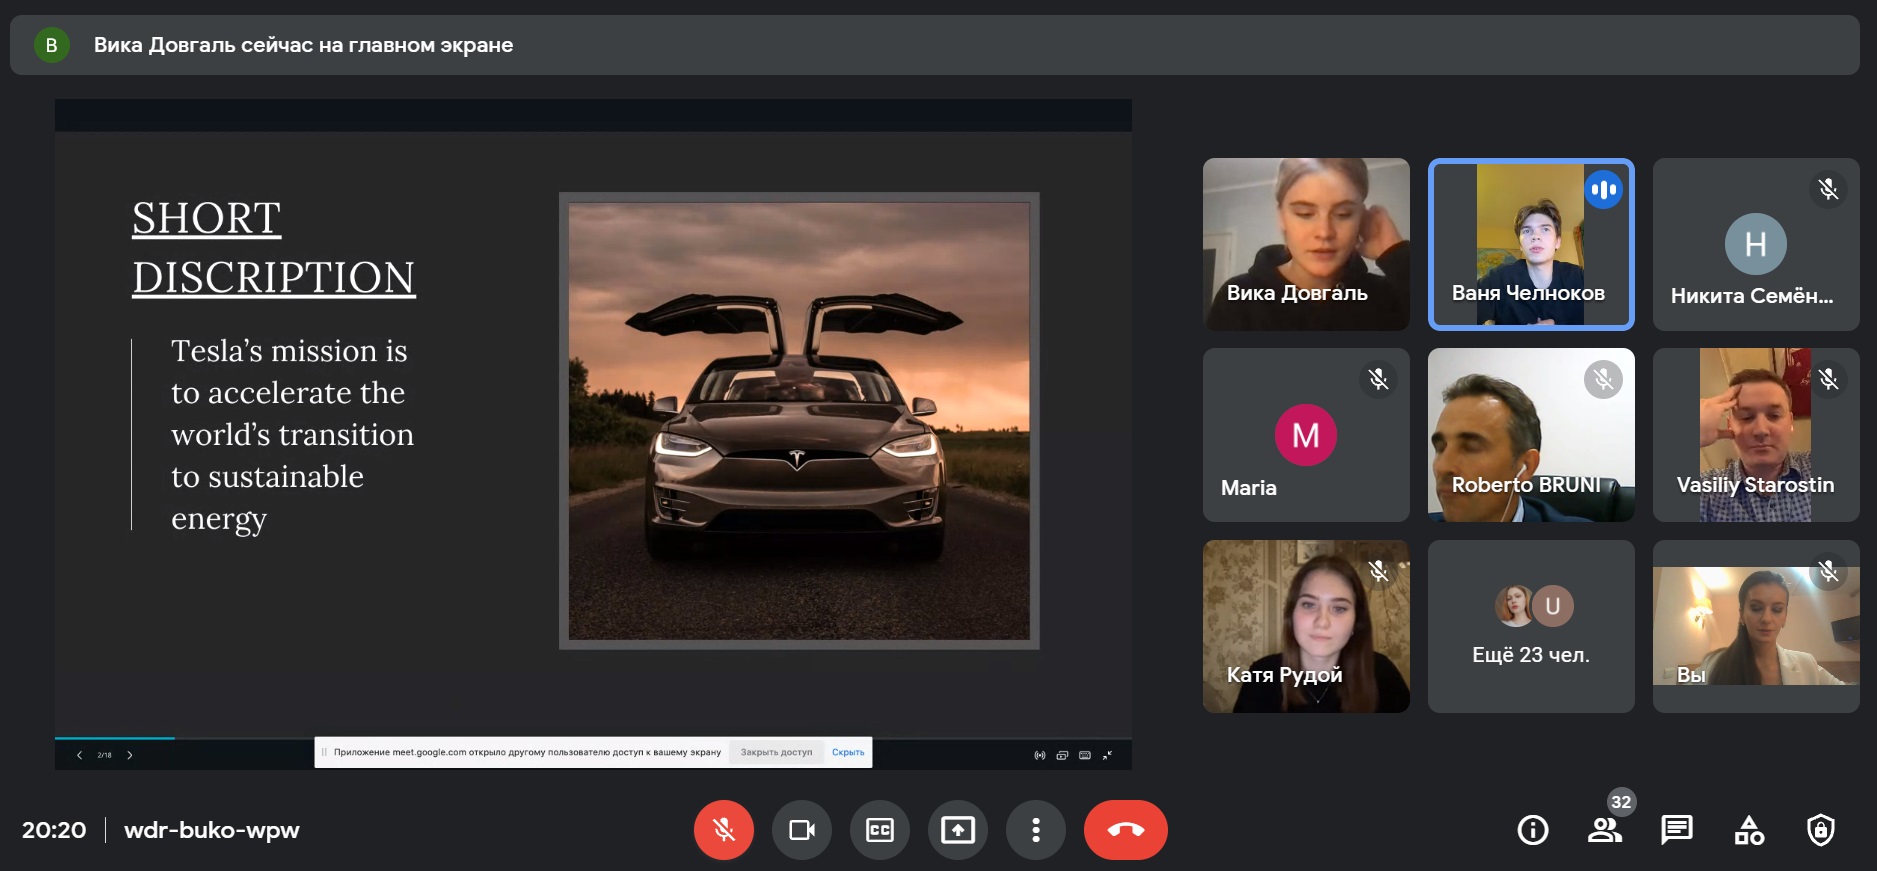Click the Вика Довгаль main screen notification
Image resolution: width=1877 pixels, height=871 pixels.
tap(935, 45)
